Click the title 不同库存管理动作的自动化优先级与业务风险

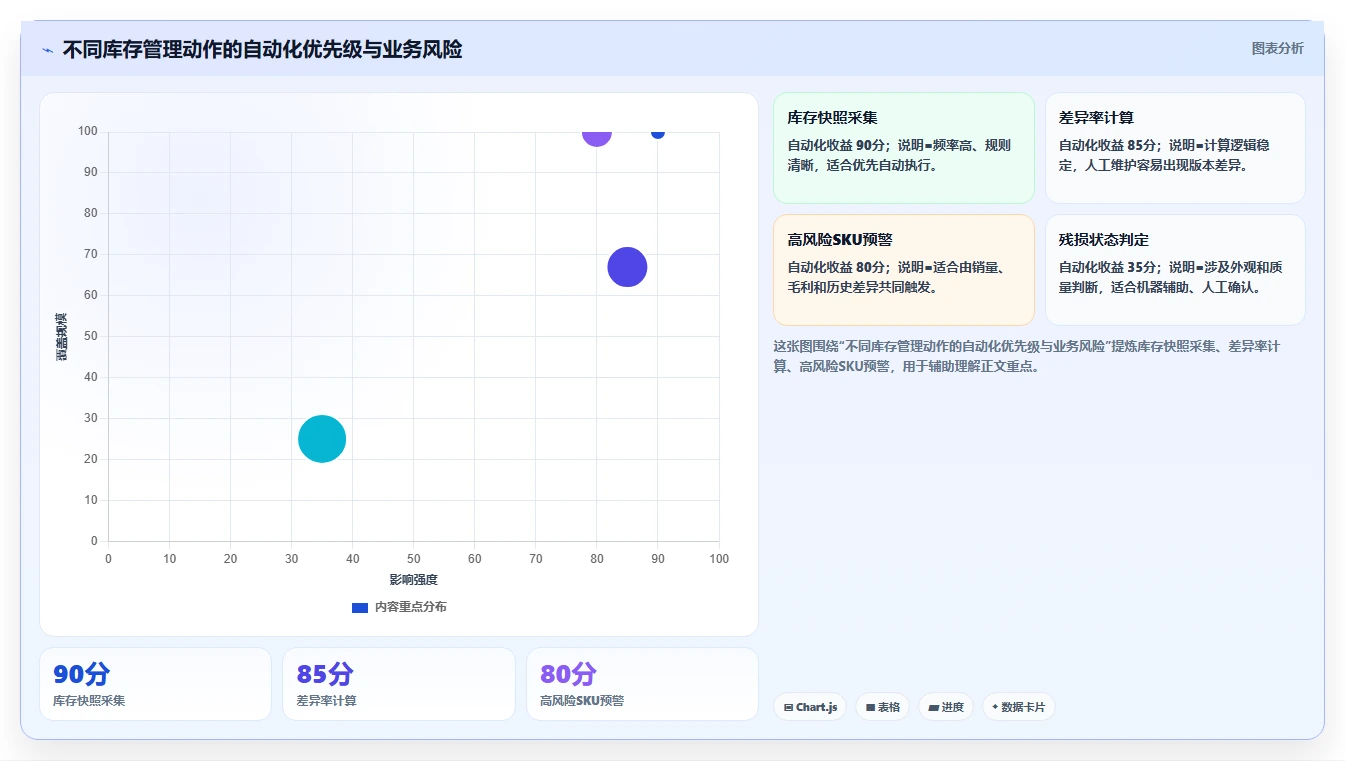[262, 50]
